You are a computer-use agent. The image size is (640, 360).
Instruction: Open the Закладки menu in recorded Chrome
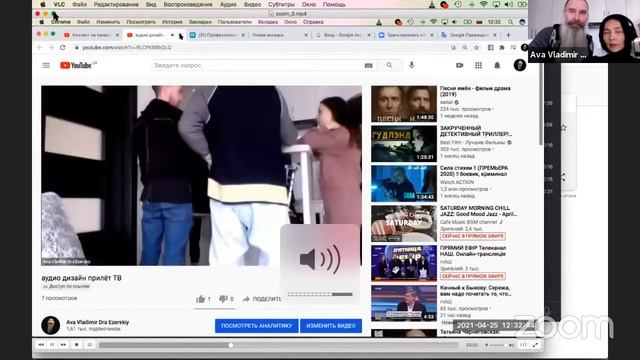pos(200,22)
